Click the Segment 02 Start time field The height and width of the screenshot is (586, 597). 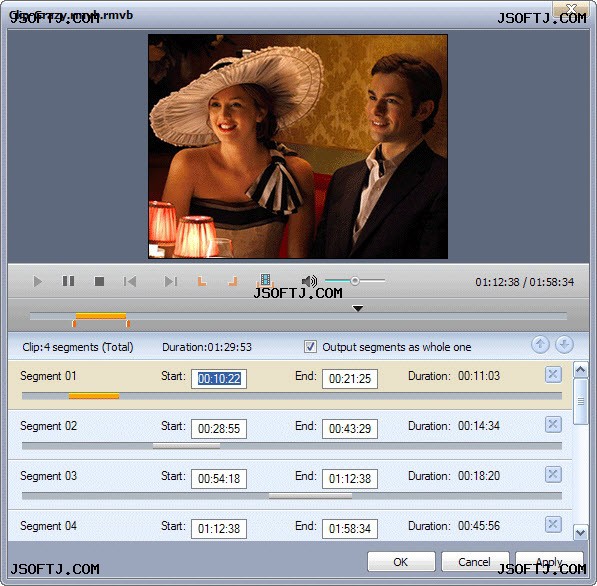219,429
